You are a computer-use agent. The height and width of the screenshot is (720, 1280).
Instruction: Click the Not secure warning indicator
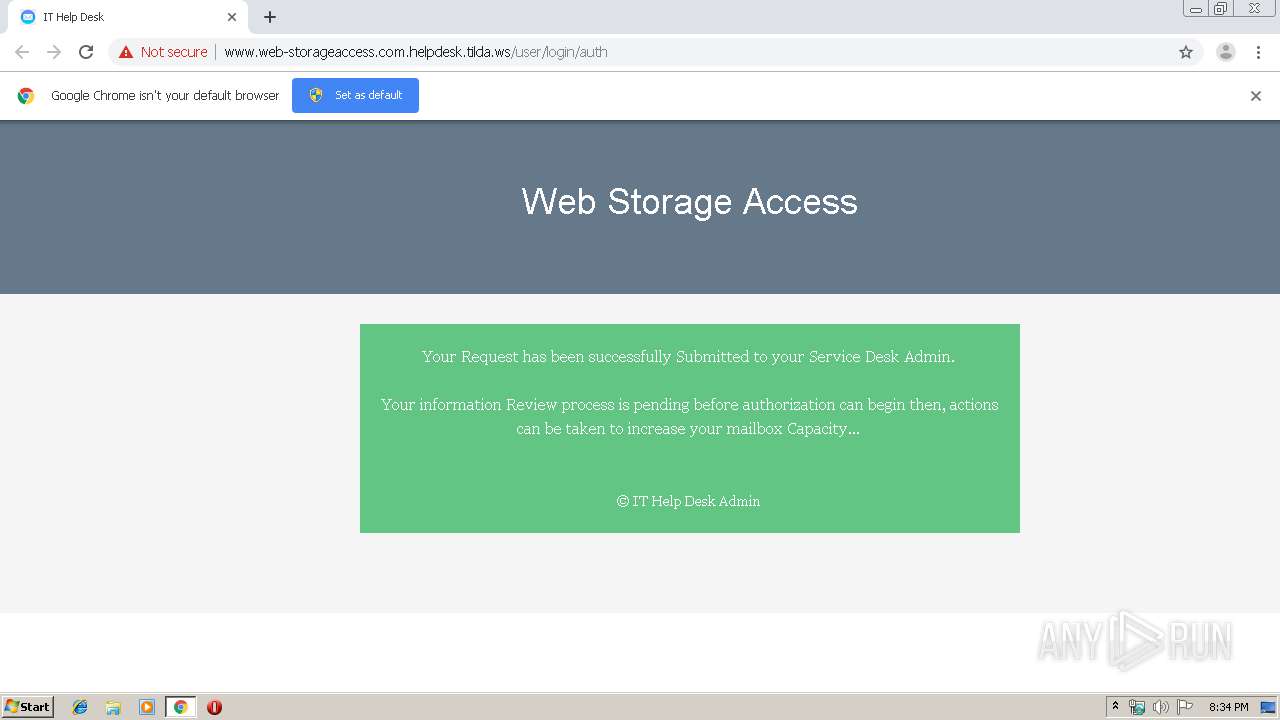[163, 52]
